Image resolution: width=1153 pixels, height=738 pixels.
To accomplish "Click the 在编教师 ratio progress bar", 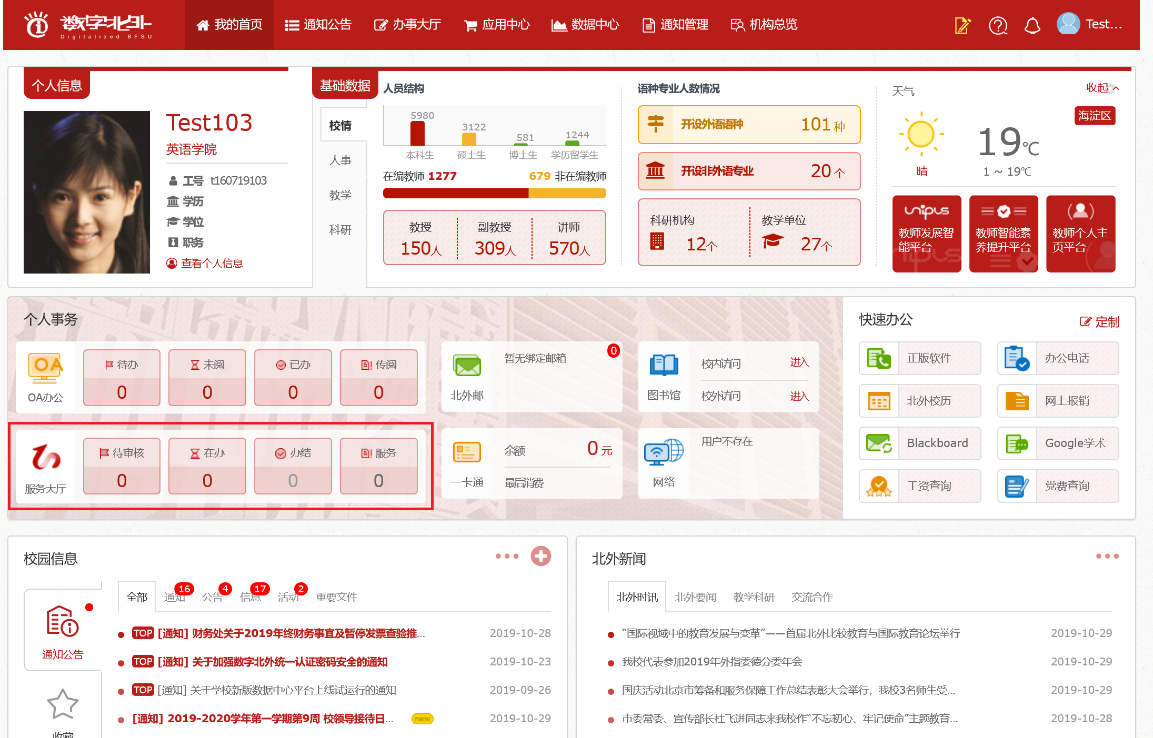I will click(x=494, y=193).
